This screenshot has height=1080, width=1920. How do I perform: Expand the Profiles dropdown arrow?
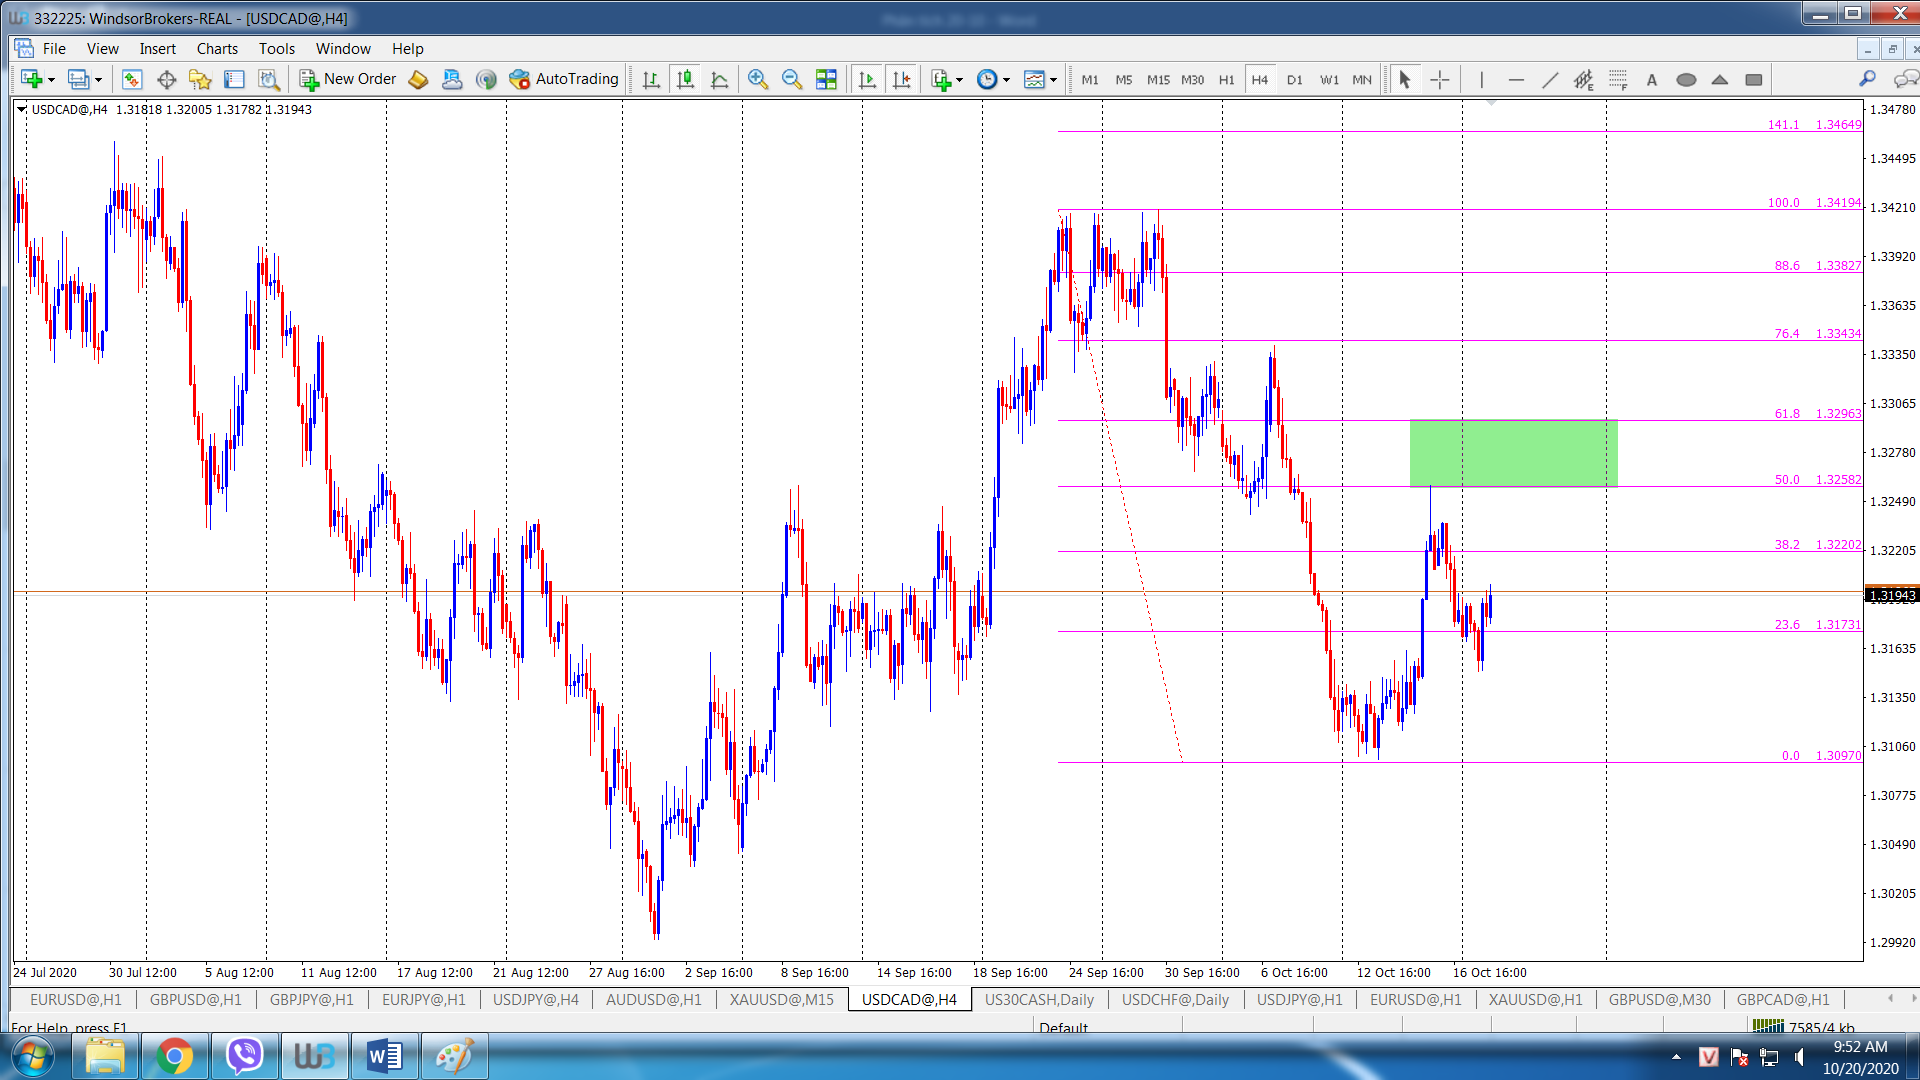point(98,80)
